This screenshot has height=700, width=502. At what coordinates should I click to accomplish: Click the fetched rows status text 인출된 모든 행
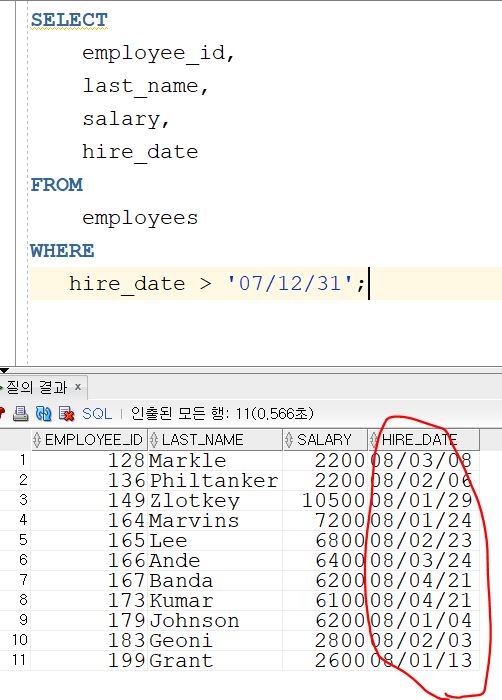click(222, 413)
